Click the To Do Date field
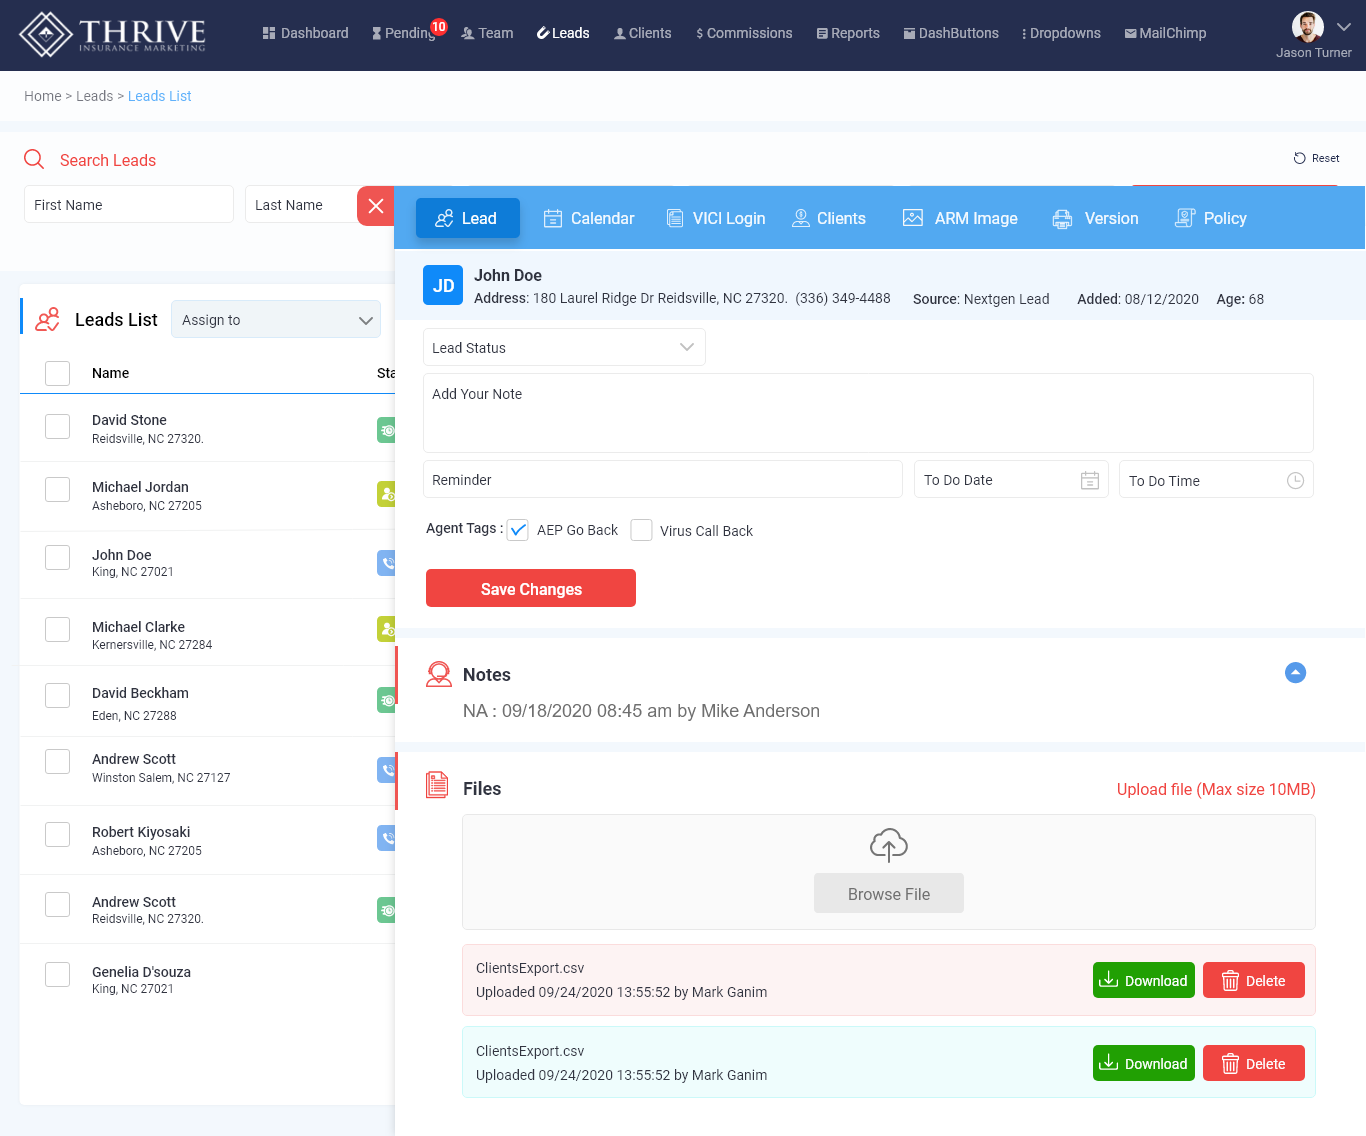The width and height of the screenshot is (1366, 1136). [x=1011, y=479]
